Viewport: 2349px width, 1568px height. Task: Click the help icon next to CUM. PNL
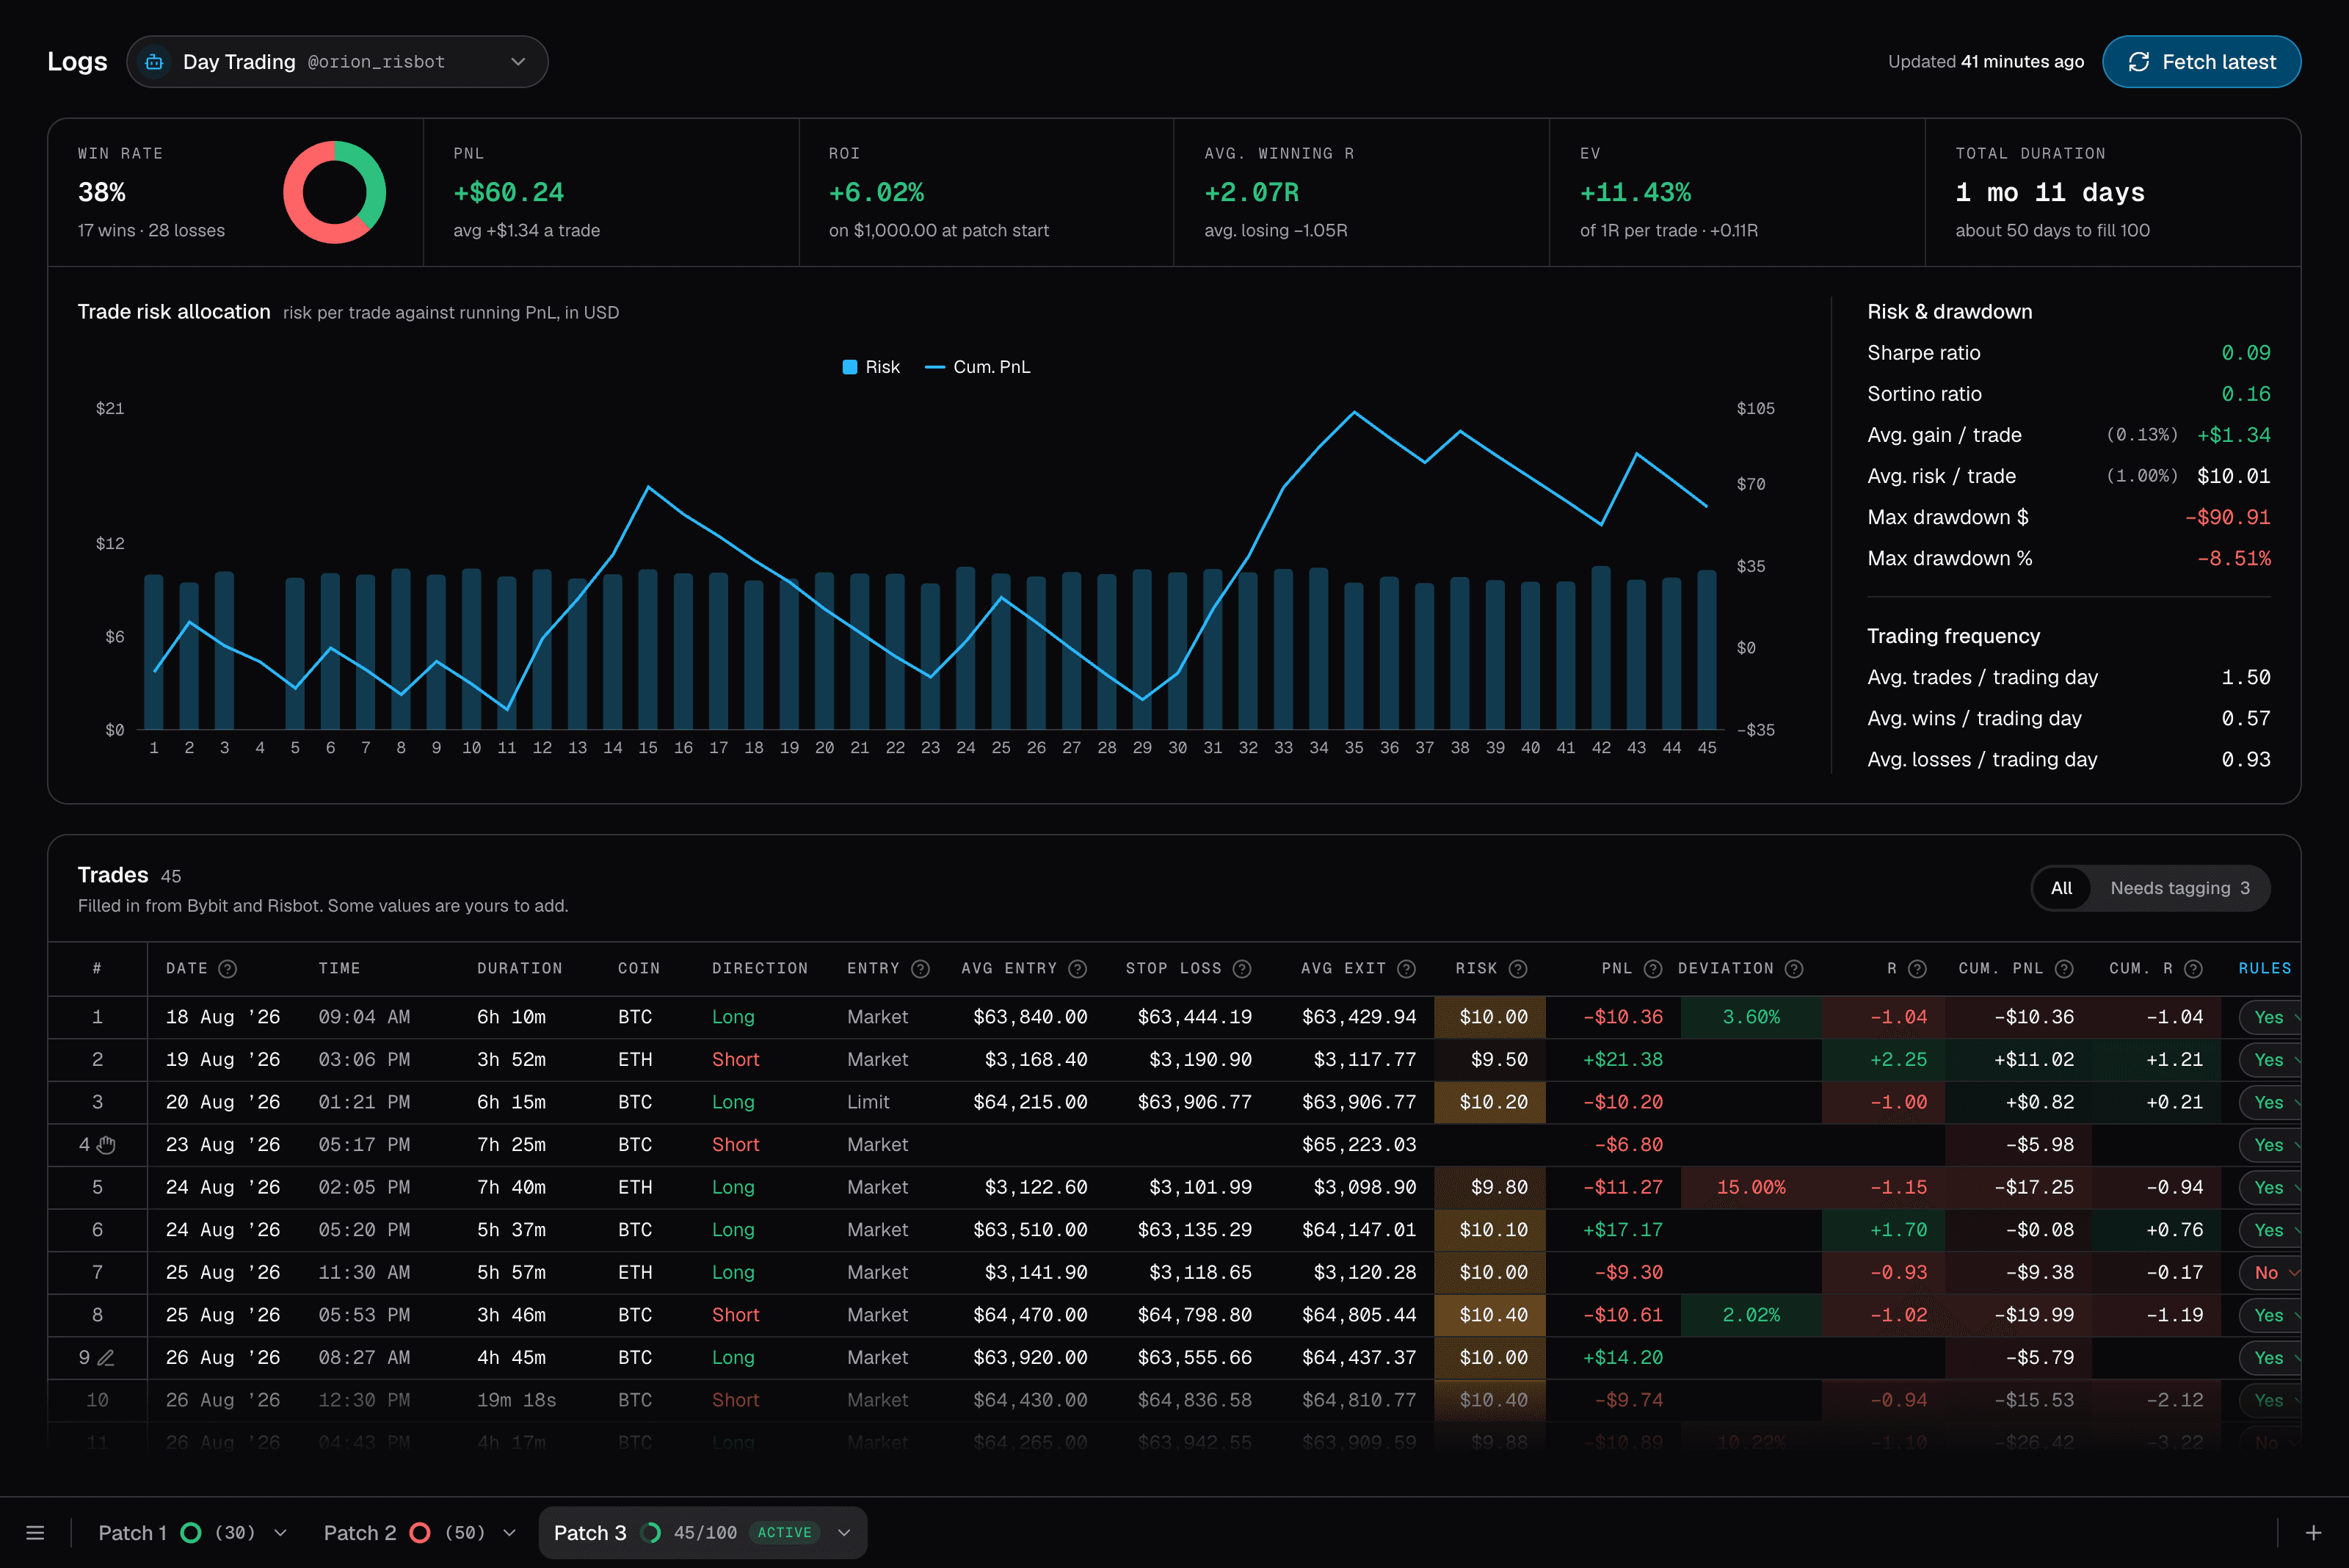tap(2064, 968)
